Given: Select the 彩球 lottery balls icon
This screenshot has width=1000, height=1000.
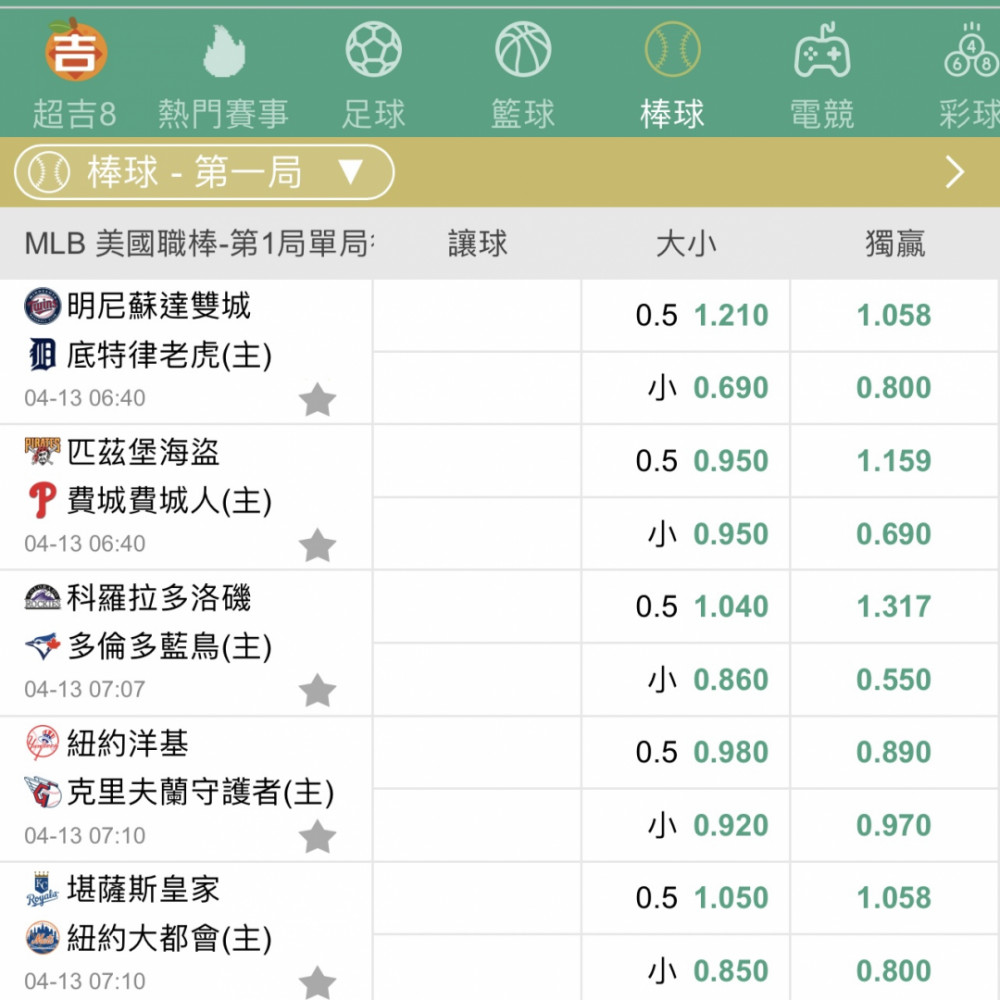Looking at the screenshot, I should coord(971,50).
